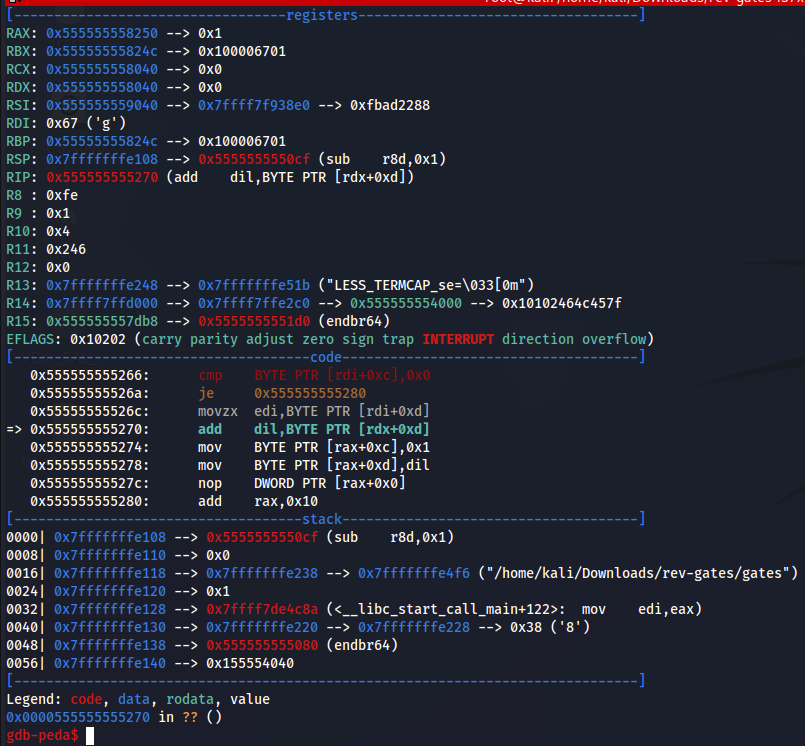Click the RSI address 0x555555559040
This screenshot has height=746, width=805.
(x=102, y=105)
